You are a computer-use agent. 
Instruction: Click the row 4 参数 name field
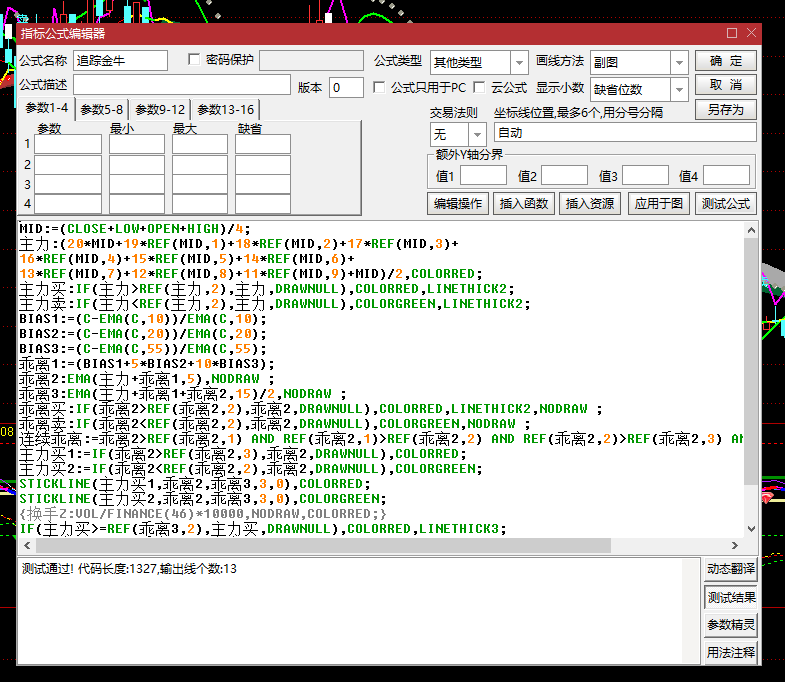point(68,204)
